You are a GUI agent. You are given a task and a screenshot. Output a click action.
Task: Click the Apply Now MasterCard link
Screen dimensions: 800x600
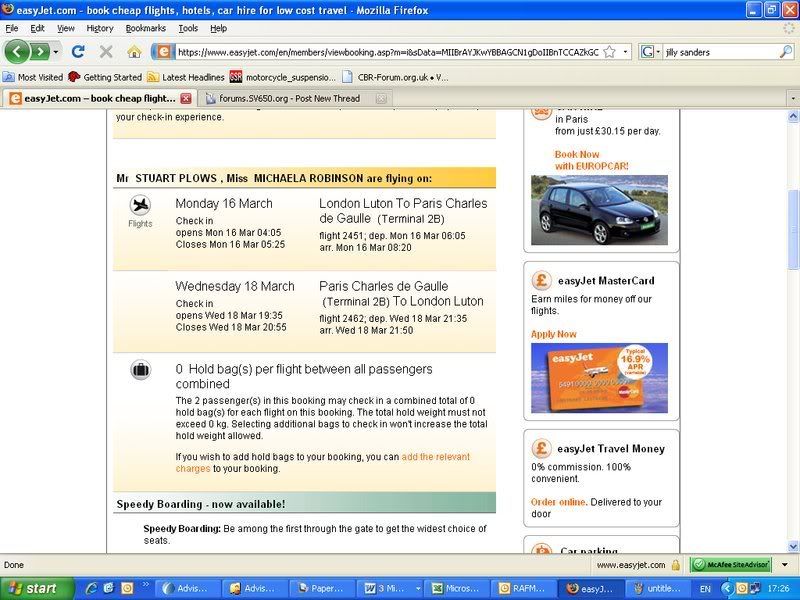pos(554,334)
